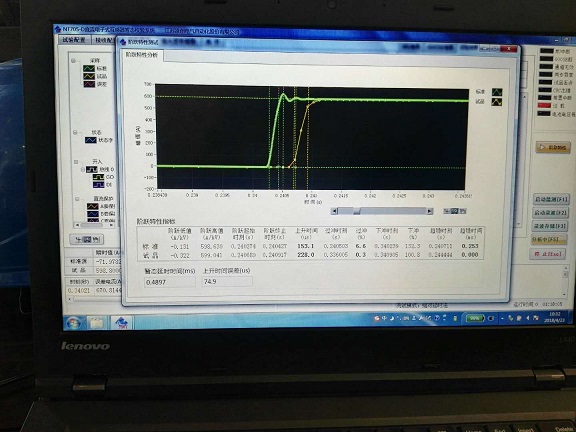
Task: Select the yellow sample waveform icon in tree
Action: (89, 76)
